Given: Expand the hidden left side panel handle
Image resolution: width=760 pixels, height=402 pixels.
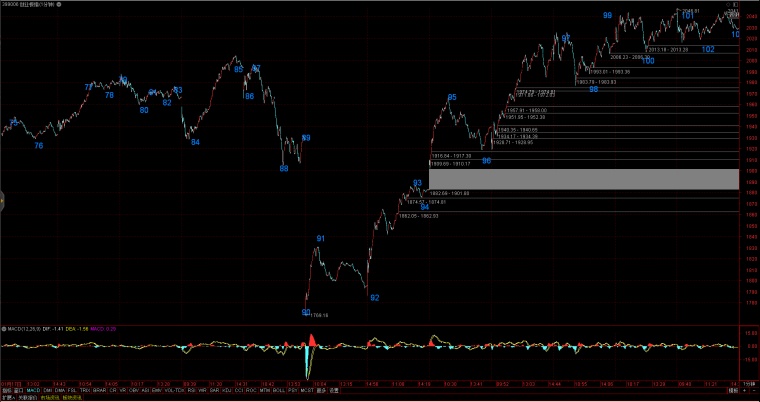Looking at the screenshot, I should (1, 201).
